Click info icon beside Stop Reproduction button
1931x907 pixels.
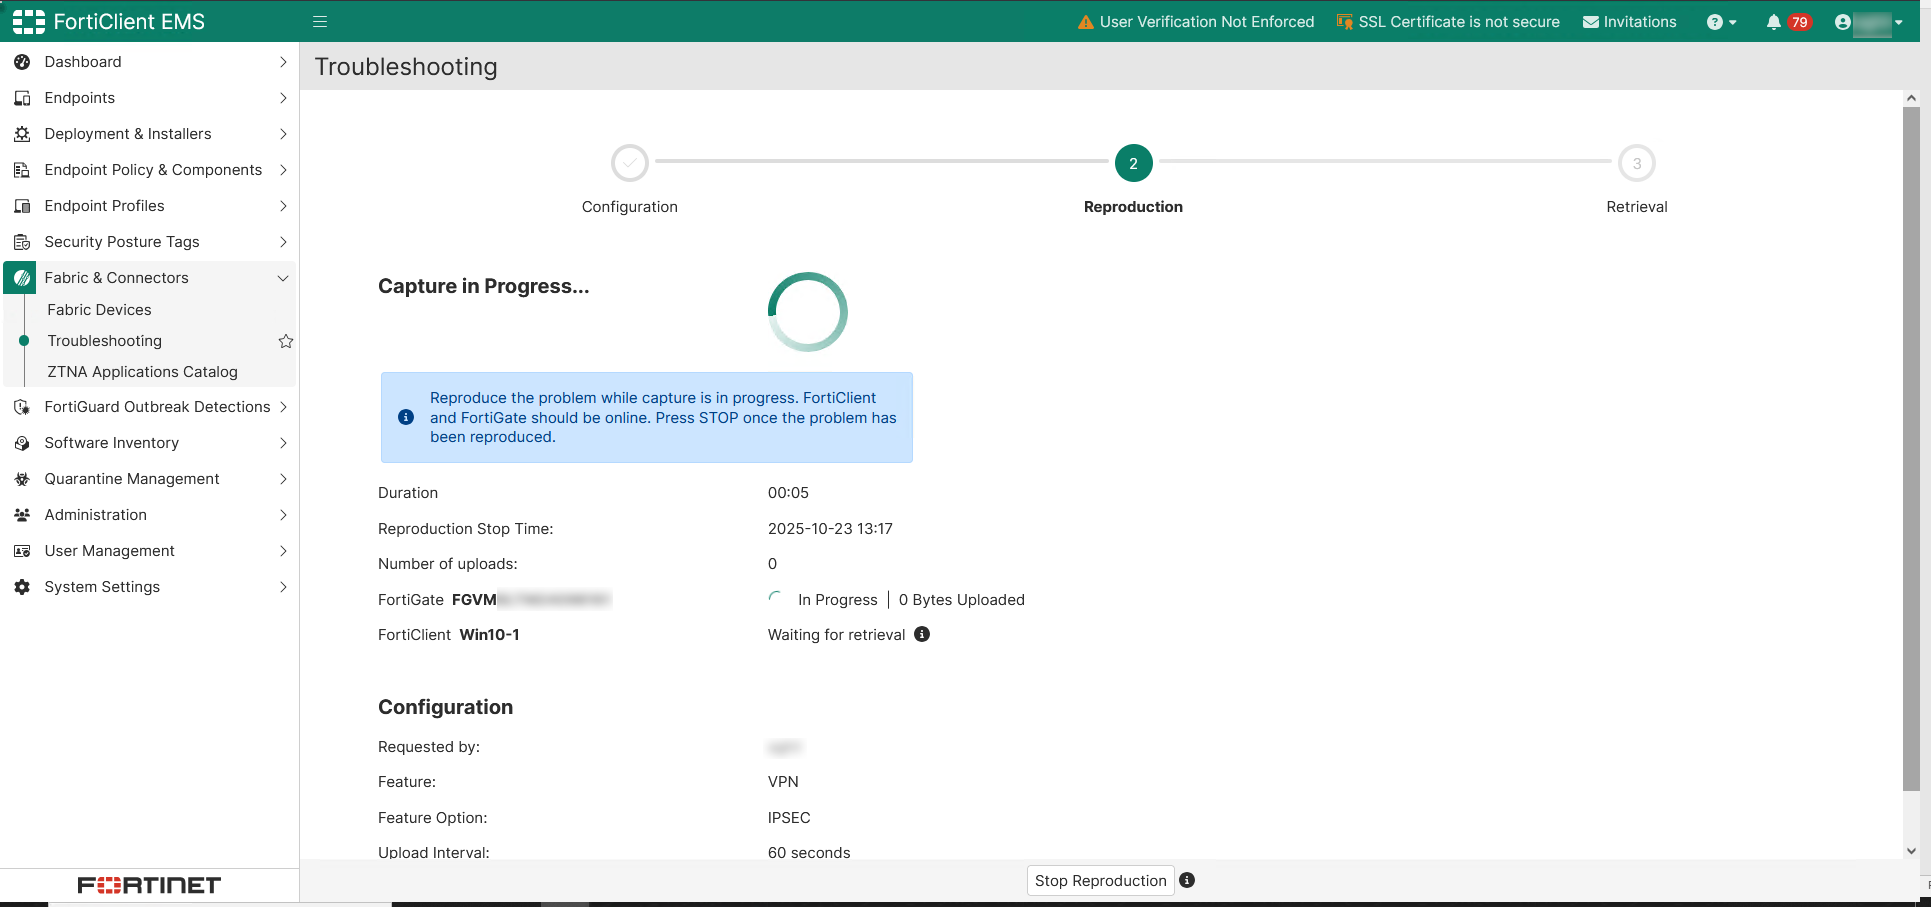1187,880
